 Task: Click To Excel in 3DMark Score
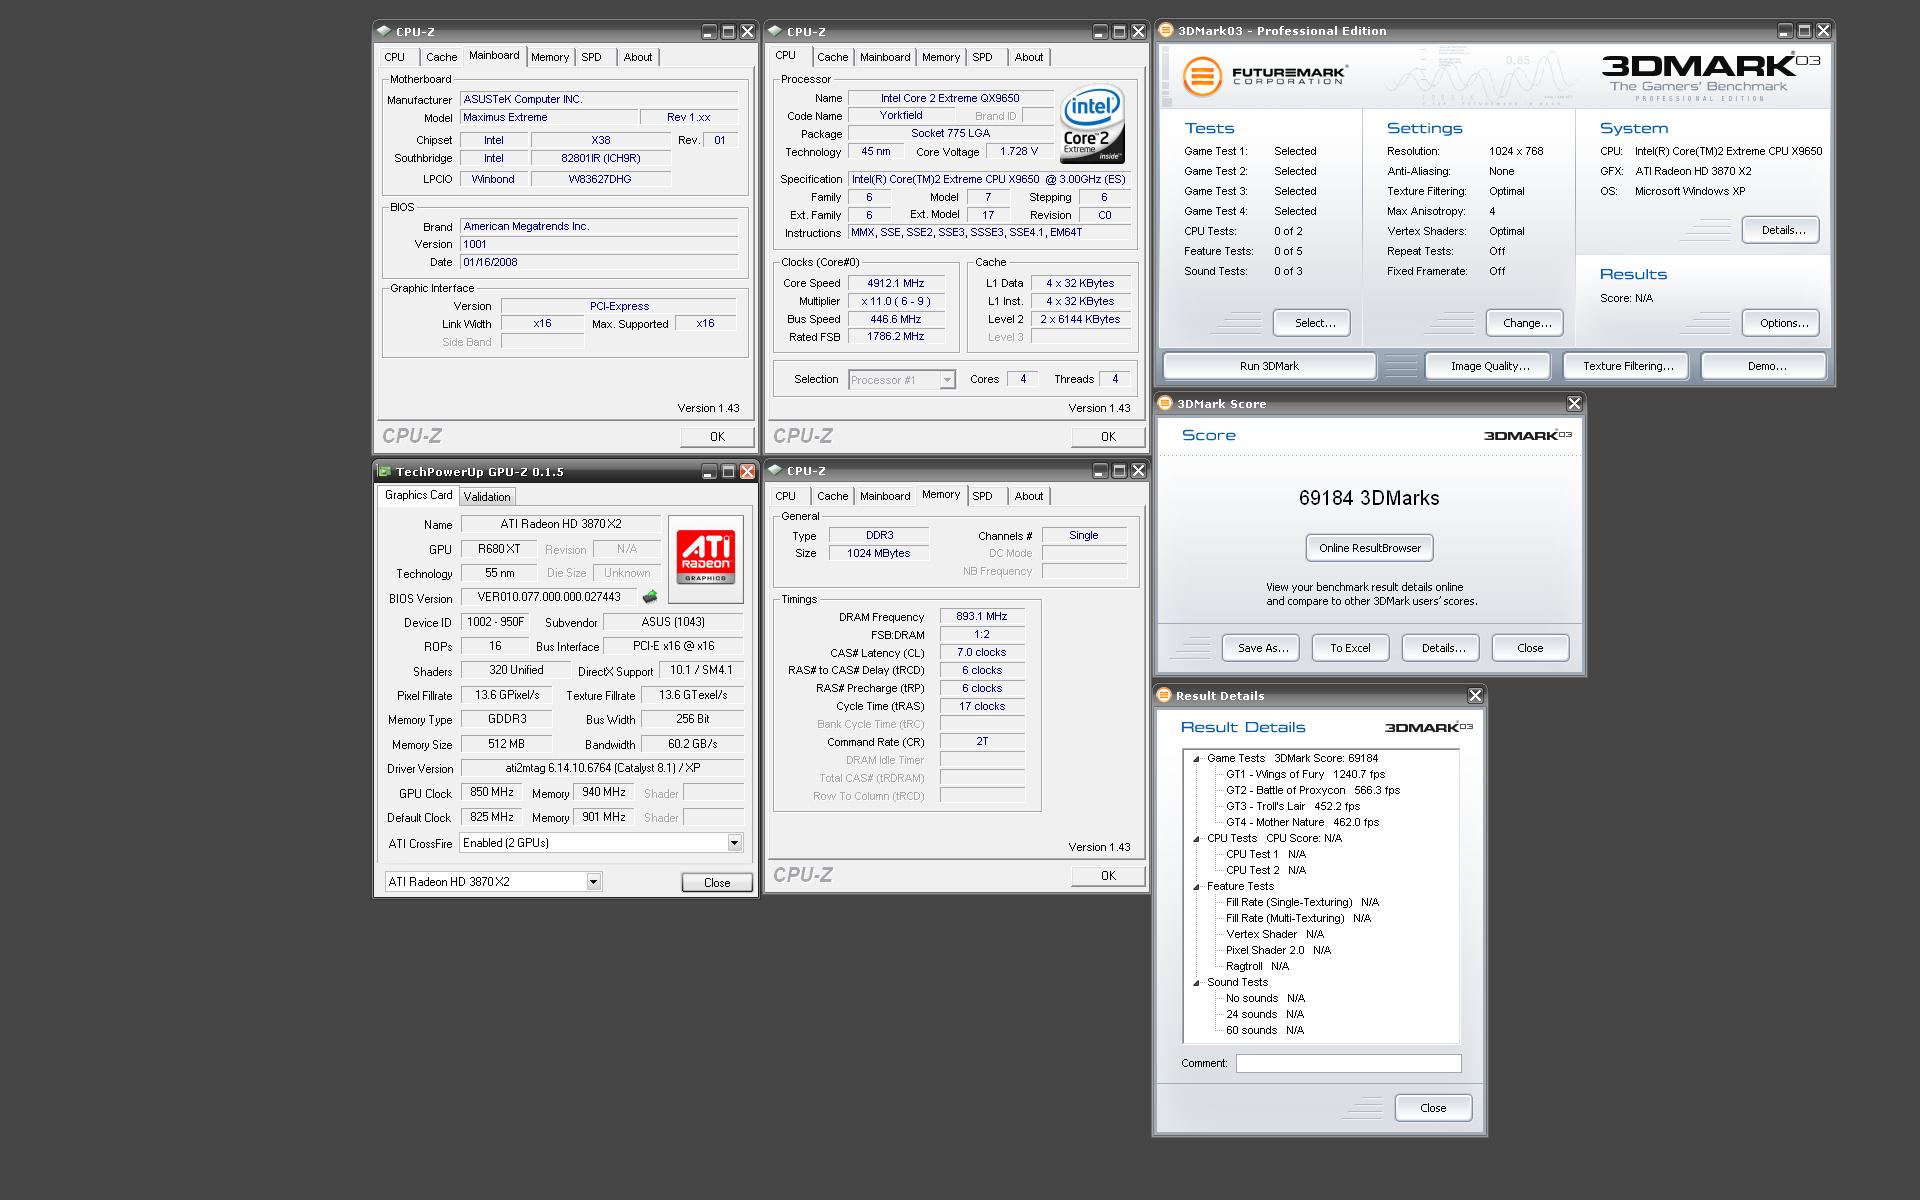[1350, 648]
